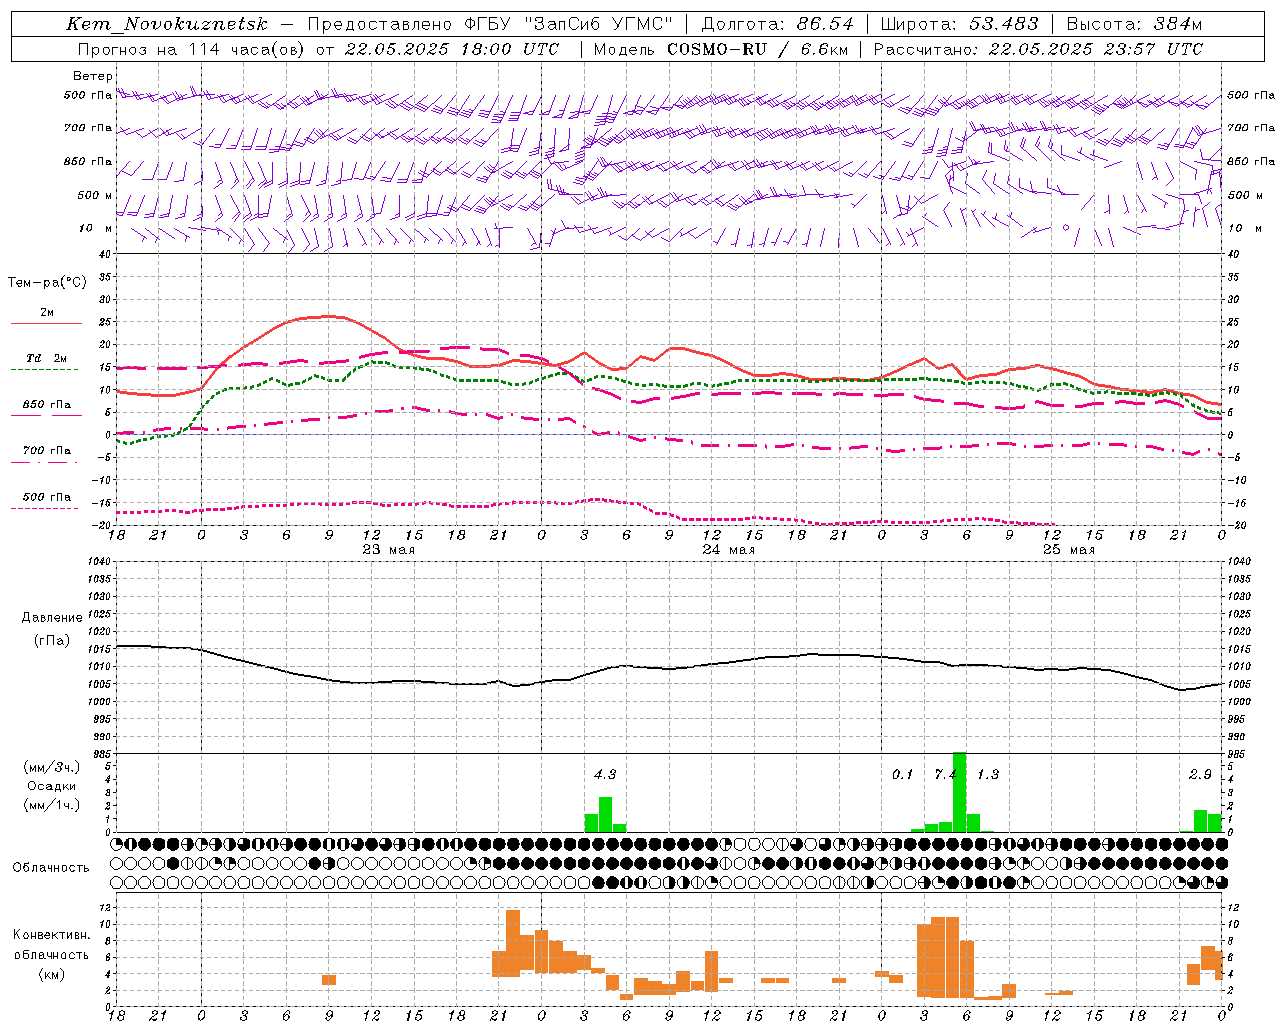Click the Облачность cloud cover label

pos(51,868)
